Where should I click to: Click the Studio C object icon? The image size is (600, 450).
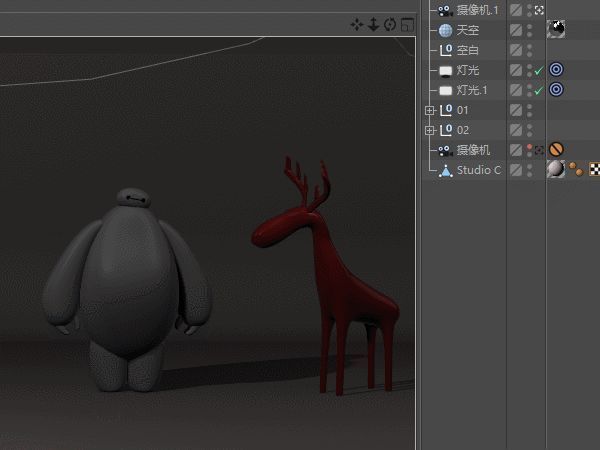point(446,171)
